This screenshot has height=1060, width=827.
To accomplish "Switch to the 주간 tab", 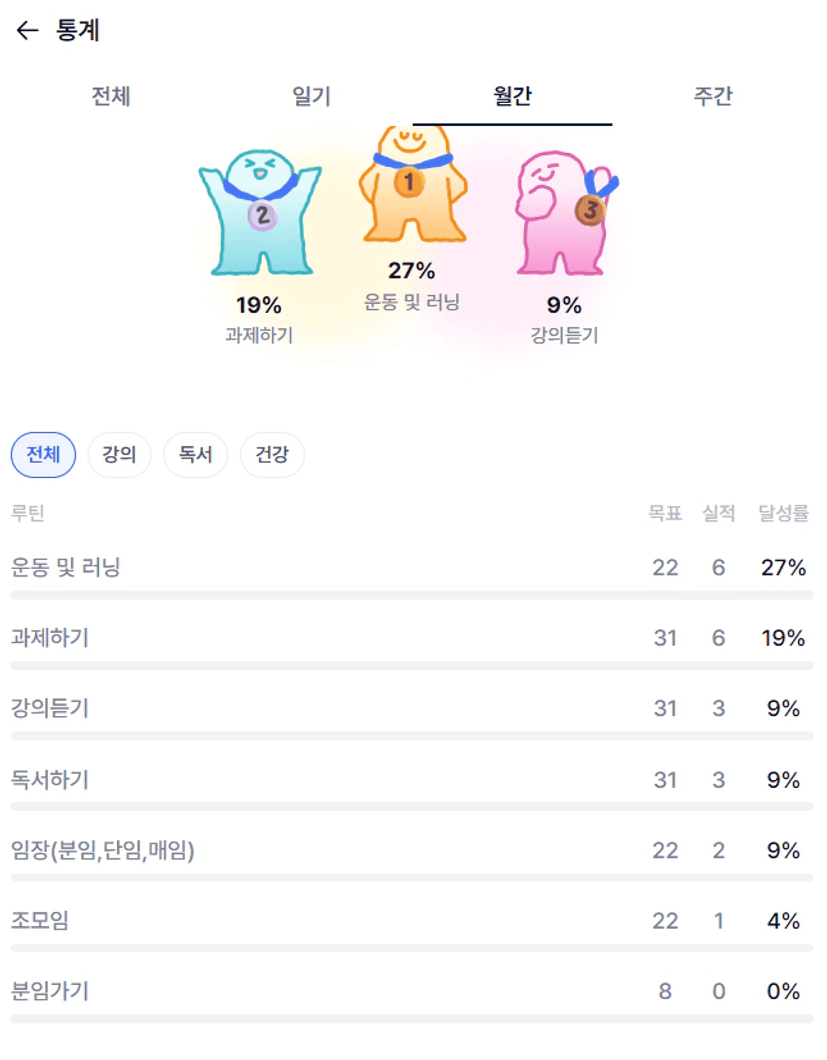I will [713, 97].
